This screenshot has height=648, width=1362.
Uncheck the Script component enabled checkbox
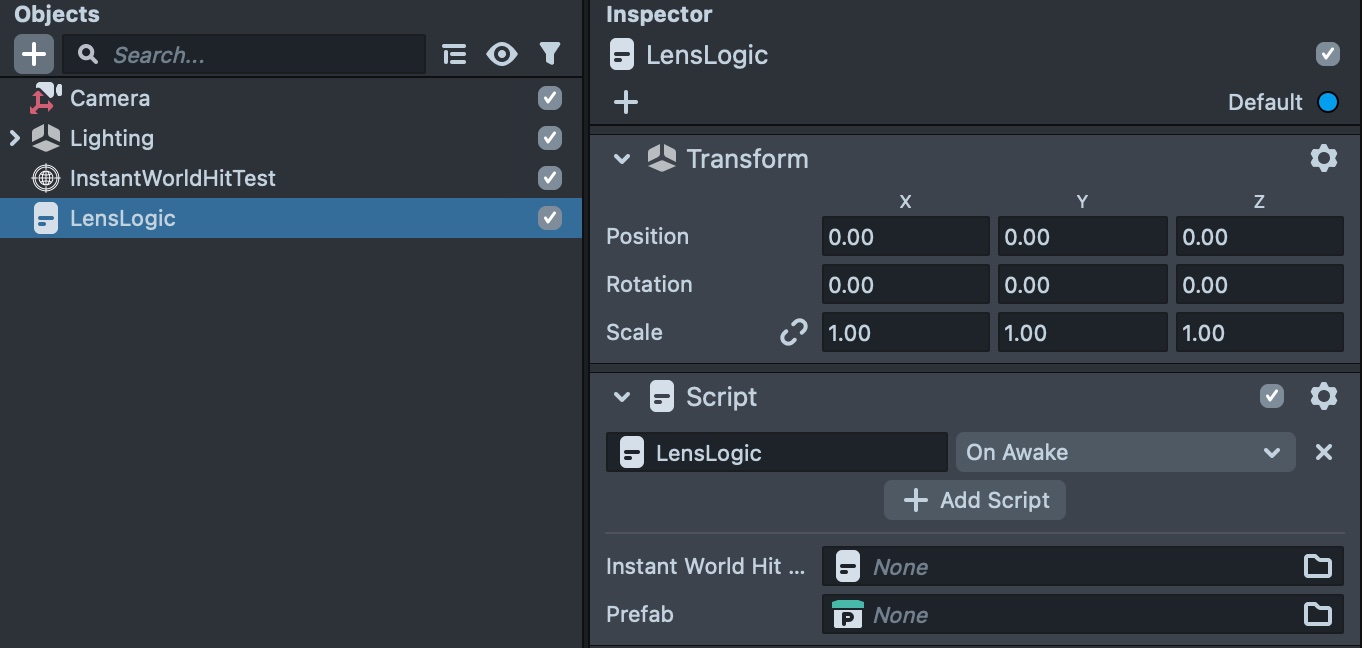(1271, 396)
